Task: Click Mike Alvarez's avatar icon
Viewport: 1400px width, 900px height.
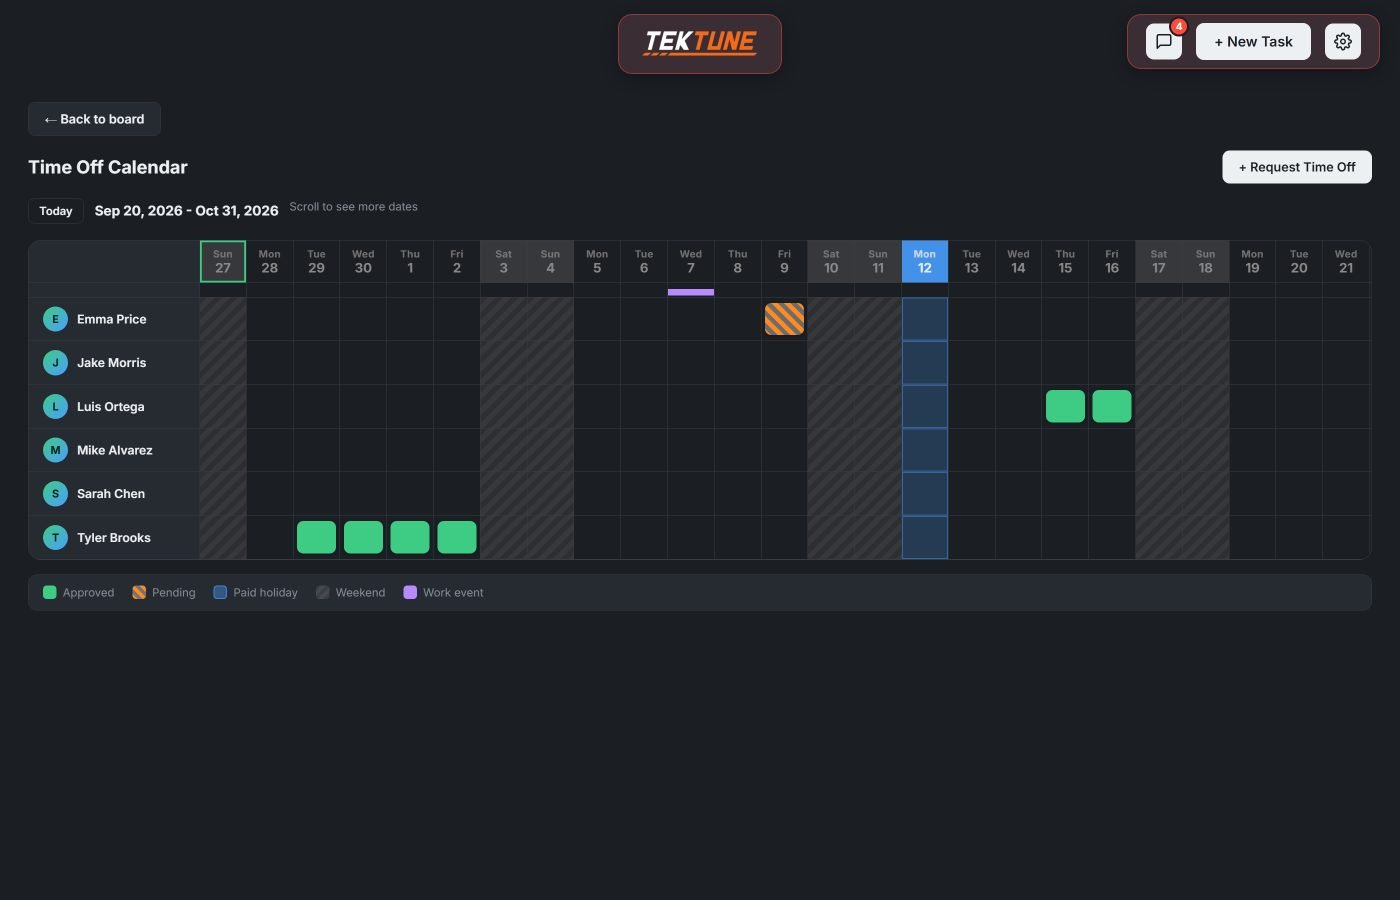Action: 55,450
